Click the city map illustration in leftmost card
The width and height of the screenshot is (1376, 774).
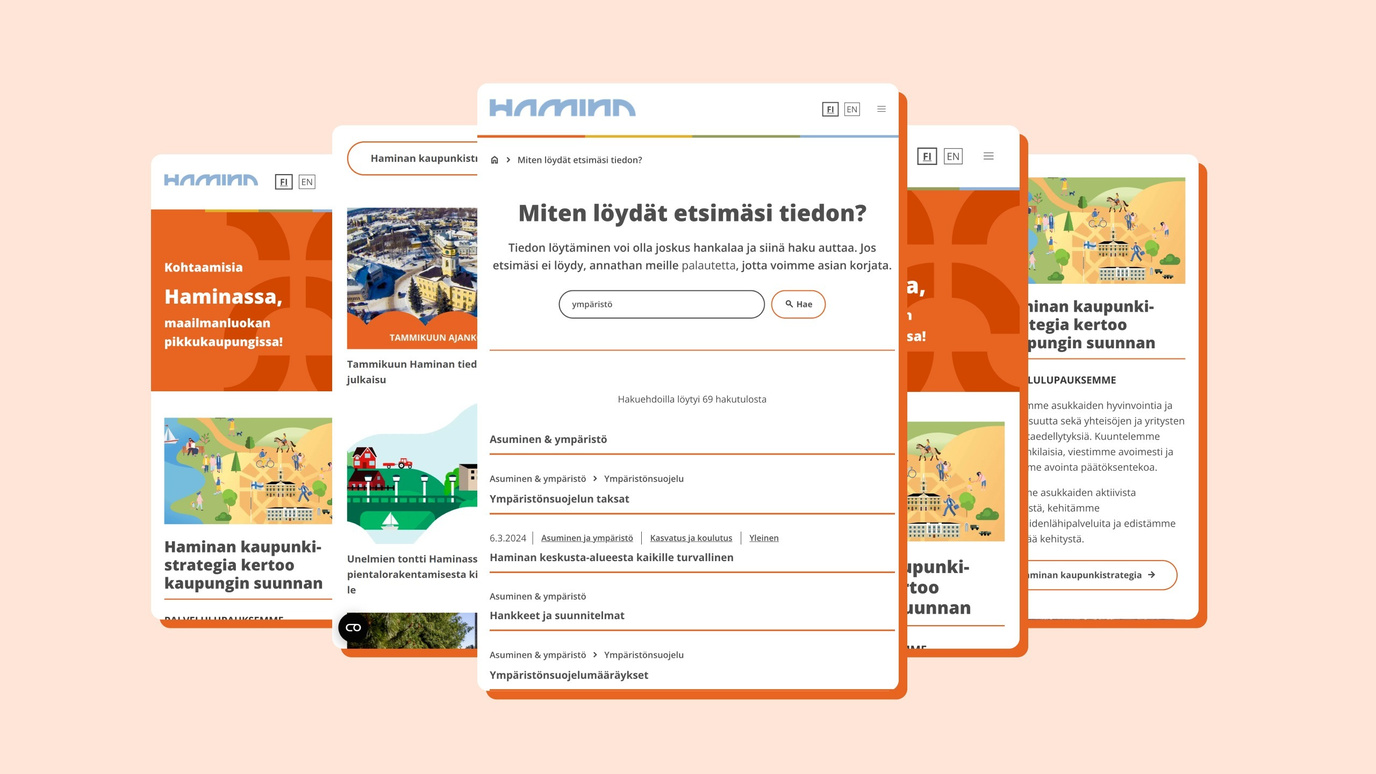(248, 471)
